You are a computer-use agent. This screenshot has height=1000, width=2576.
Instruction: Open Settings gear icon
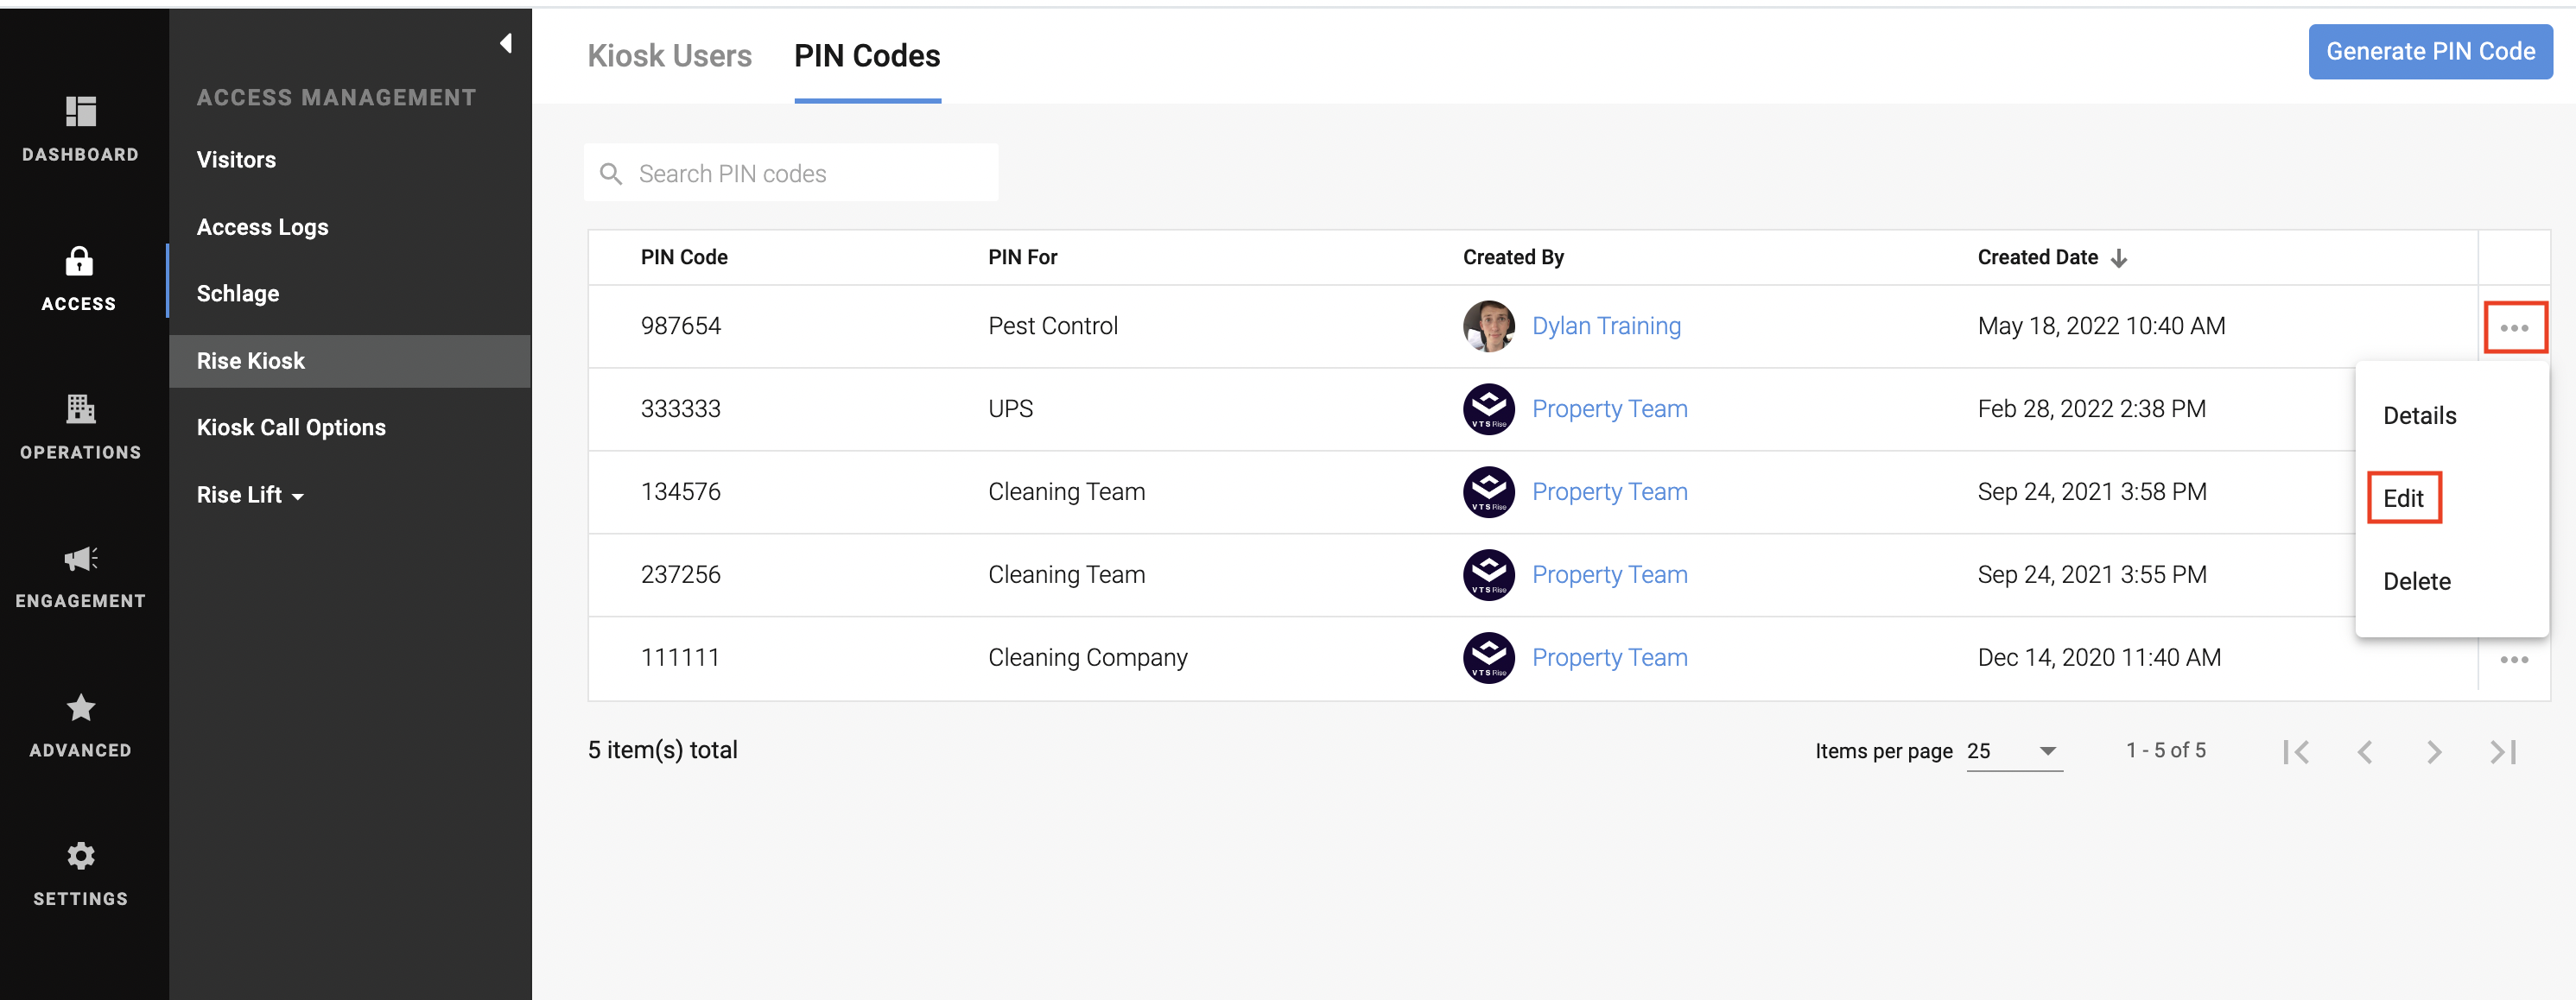(x=80, y=856)
